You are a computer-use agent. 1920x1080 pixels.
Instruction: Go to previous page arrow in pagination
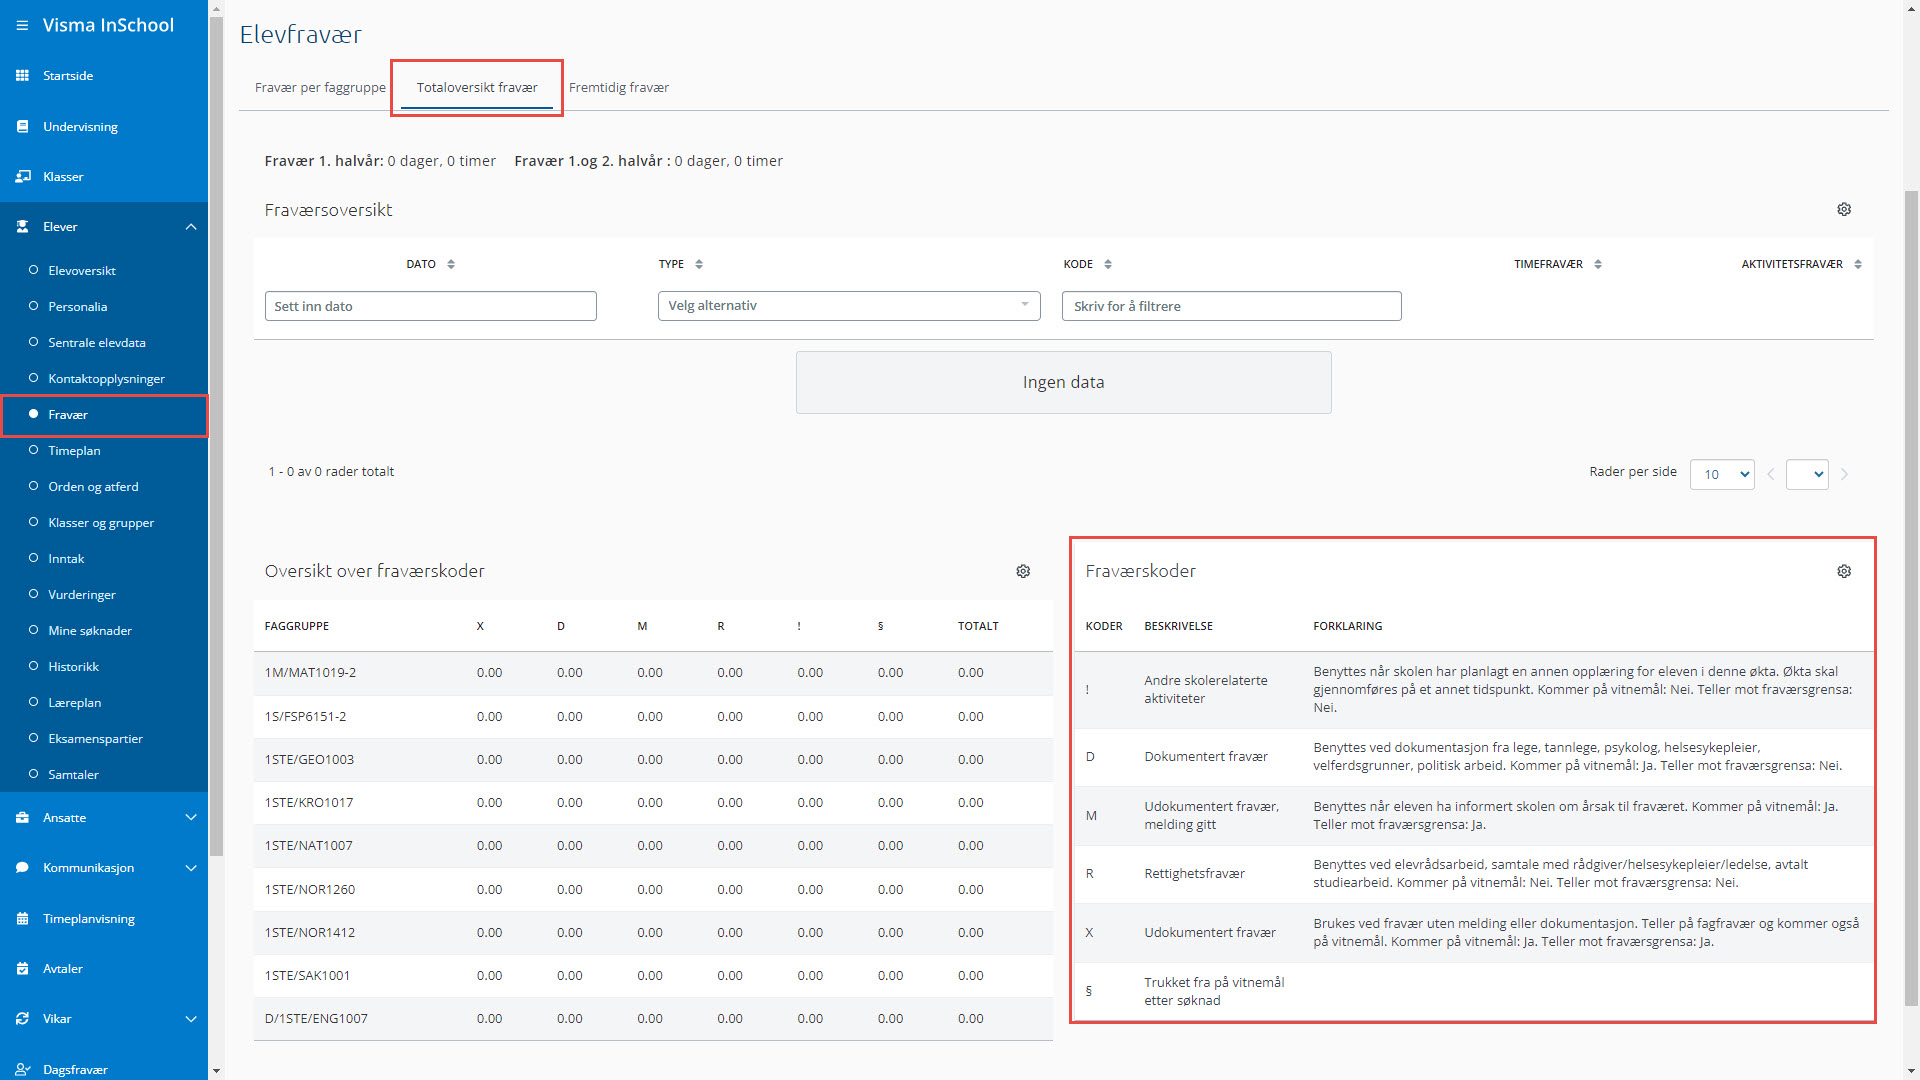click(1771, 474)
